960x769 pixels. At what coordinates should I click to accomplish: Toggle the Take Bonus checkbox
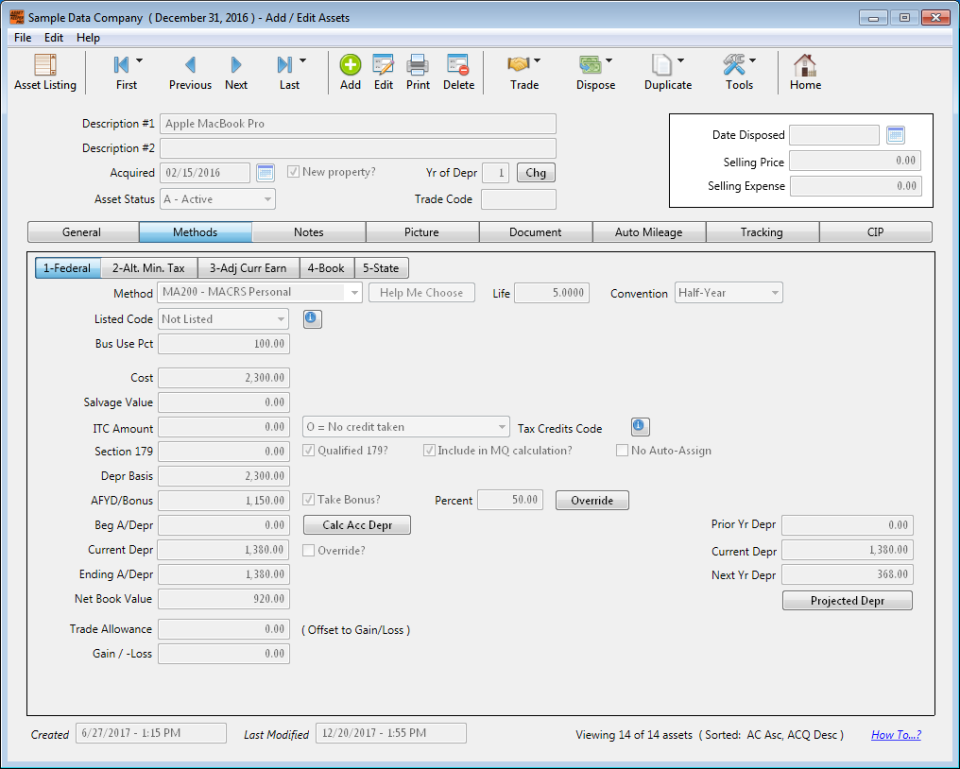(310, 500)
